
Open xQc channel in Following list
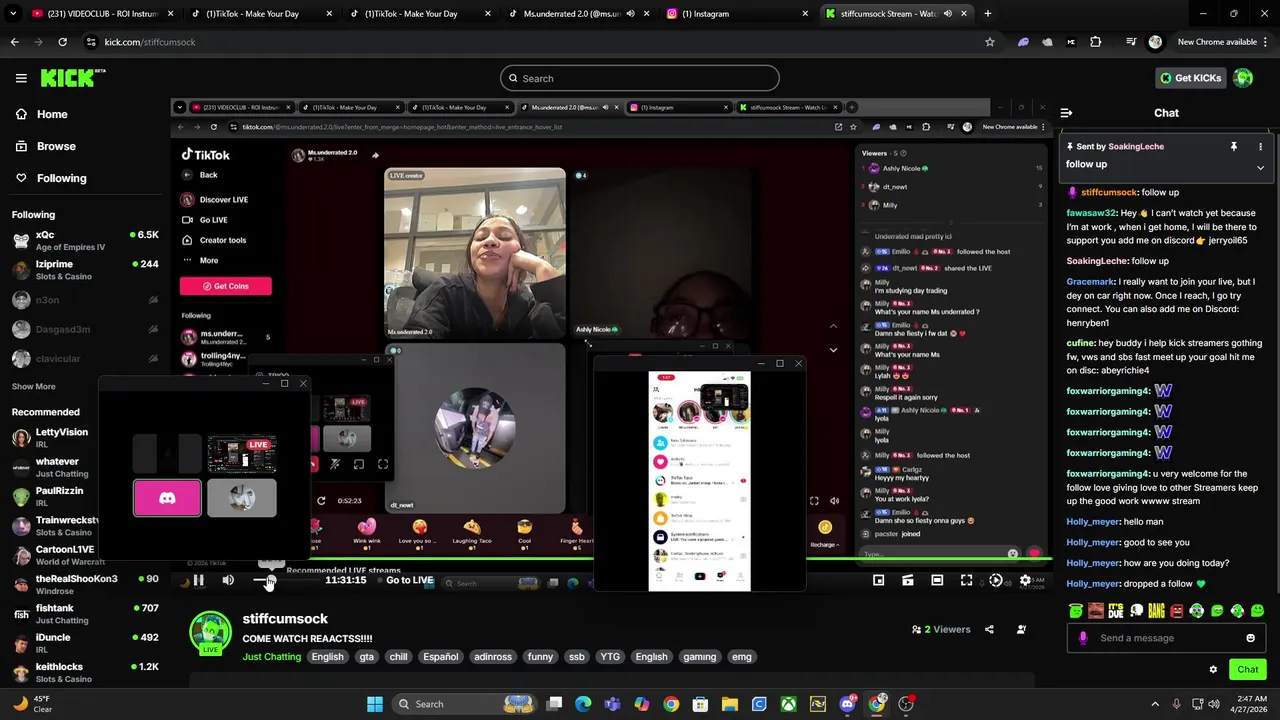[85, 240]
